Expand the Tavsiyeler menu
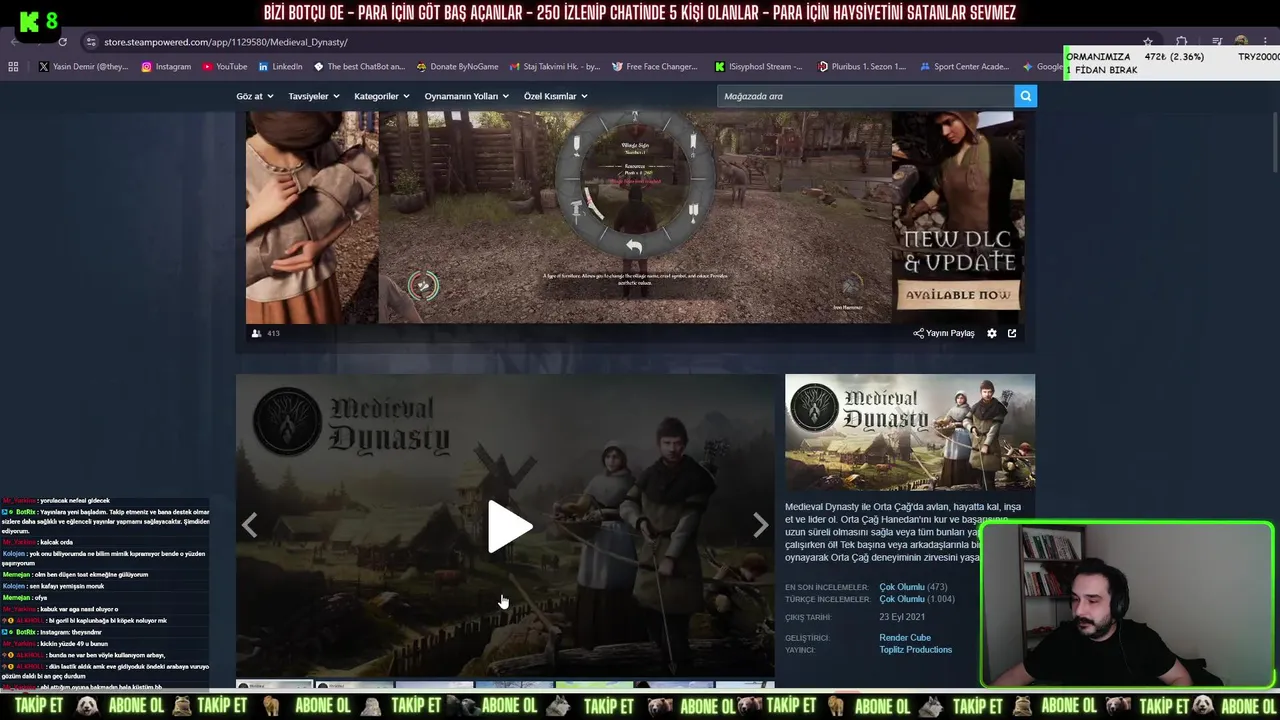Screen dimensions: 1280x720 pos(314,96)
